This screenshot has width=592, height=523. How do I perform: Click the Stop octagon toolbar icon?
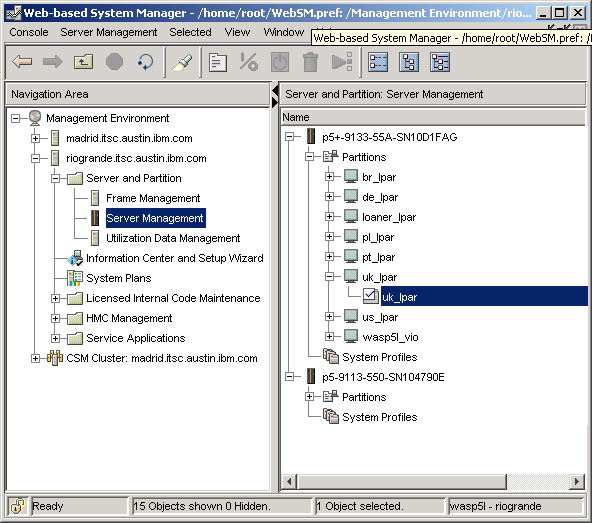click(x=114, y=62)
